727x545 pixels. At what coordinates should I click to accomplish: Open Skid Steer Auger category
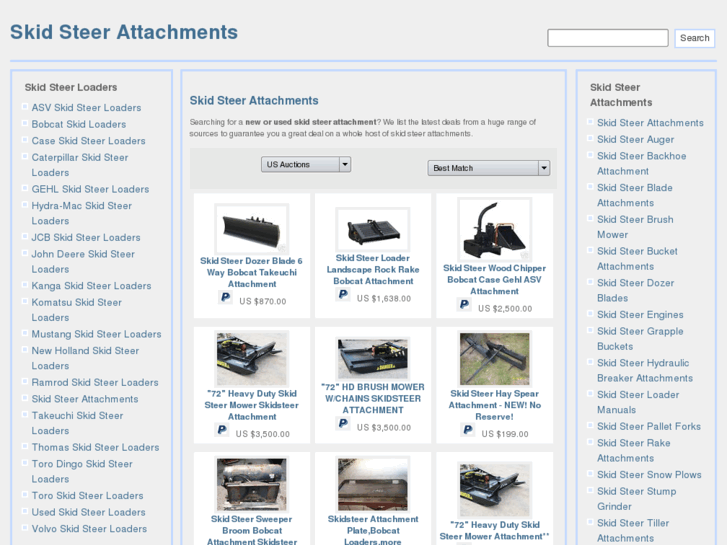[x=635, y=140]
